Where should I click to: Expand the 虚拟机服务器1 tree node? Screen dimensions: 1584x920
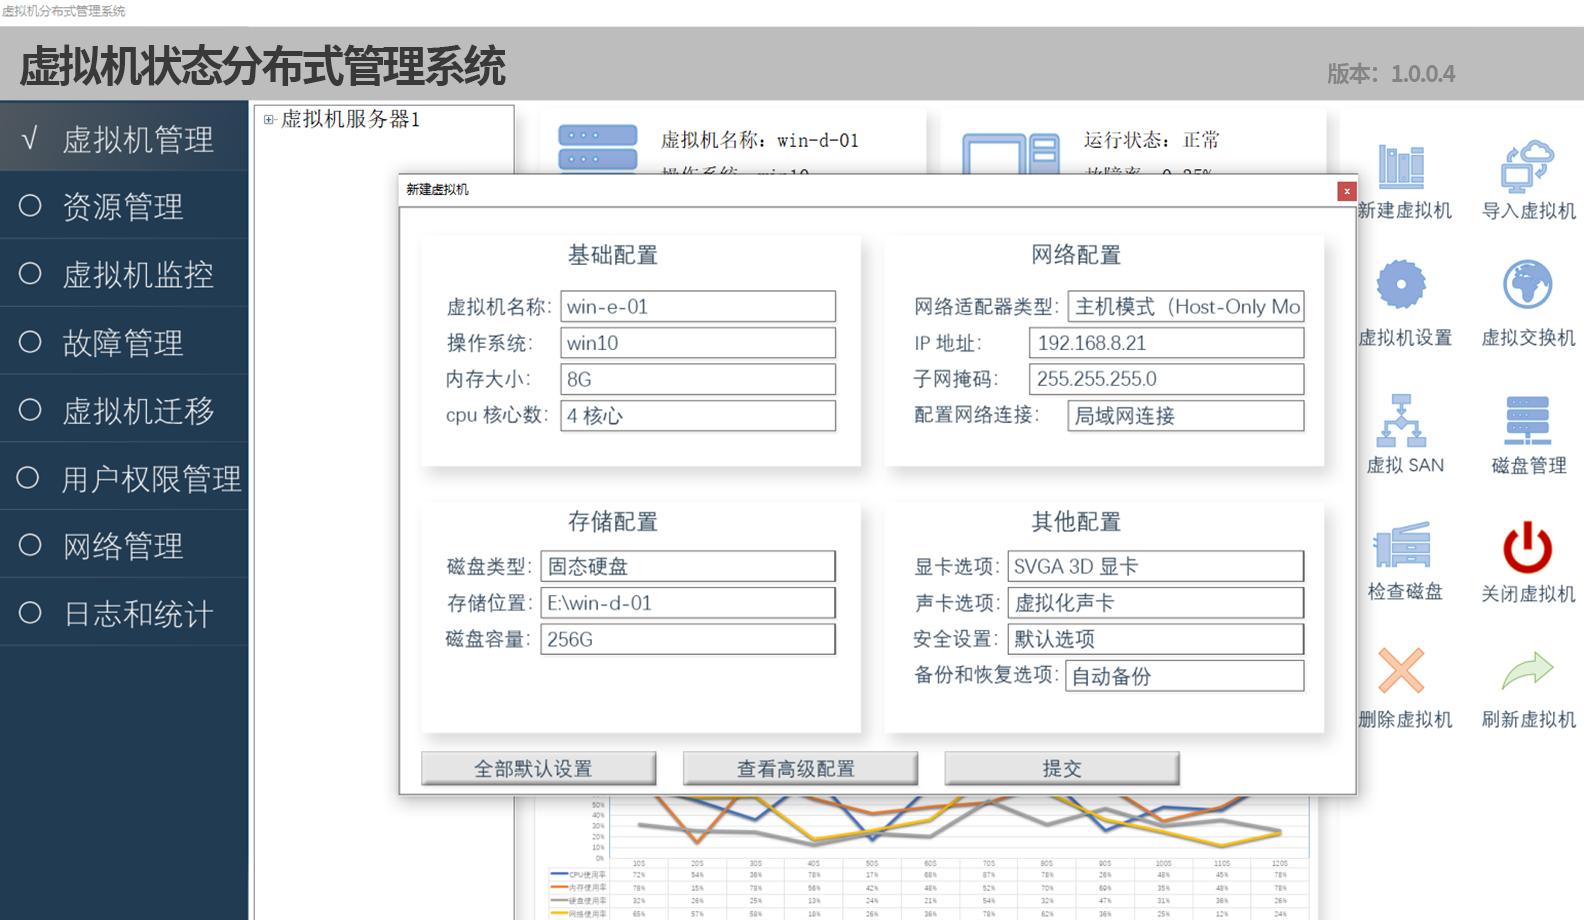[269, 119]
